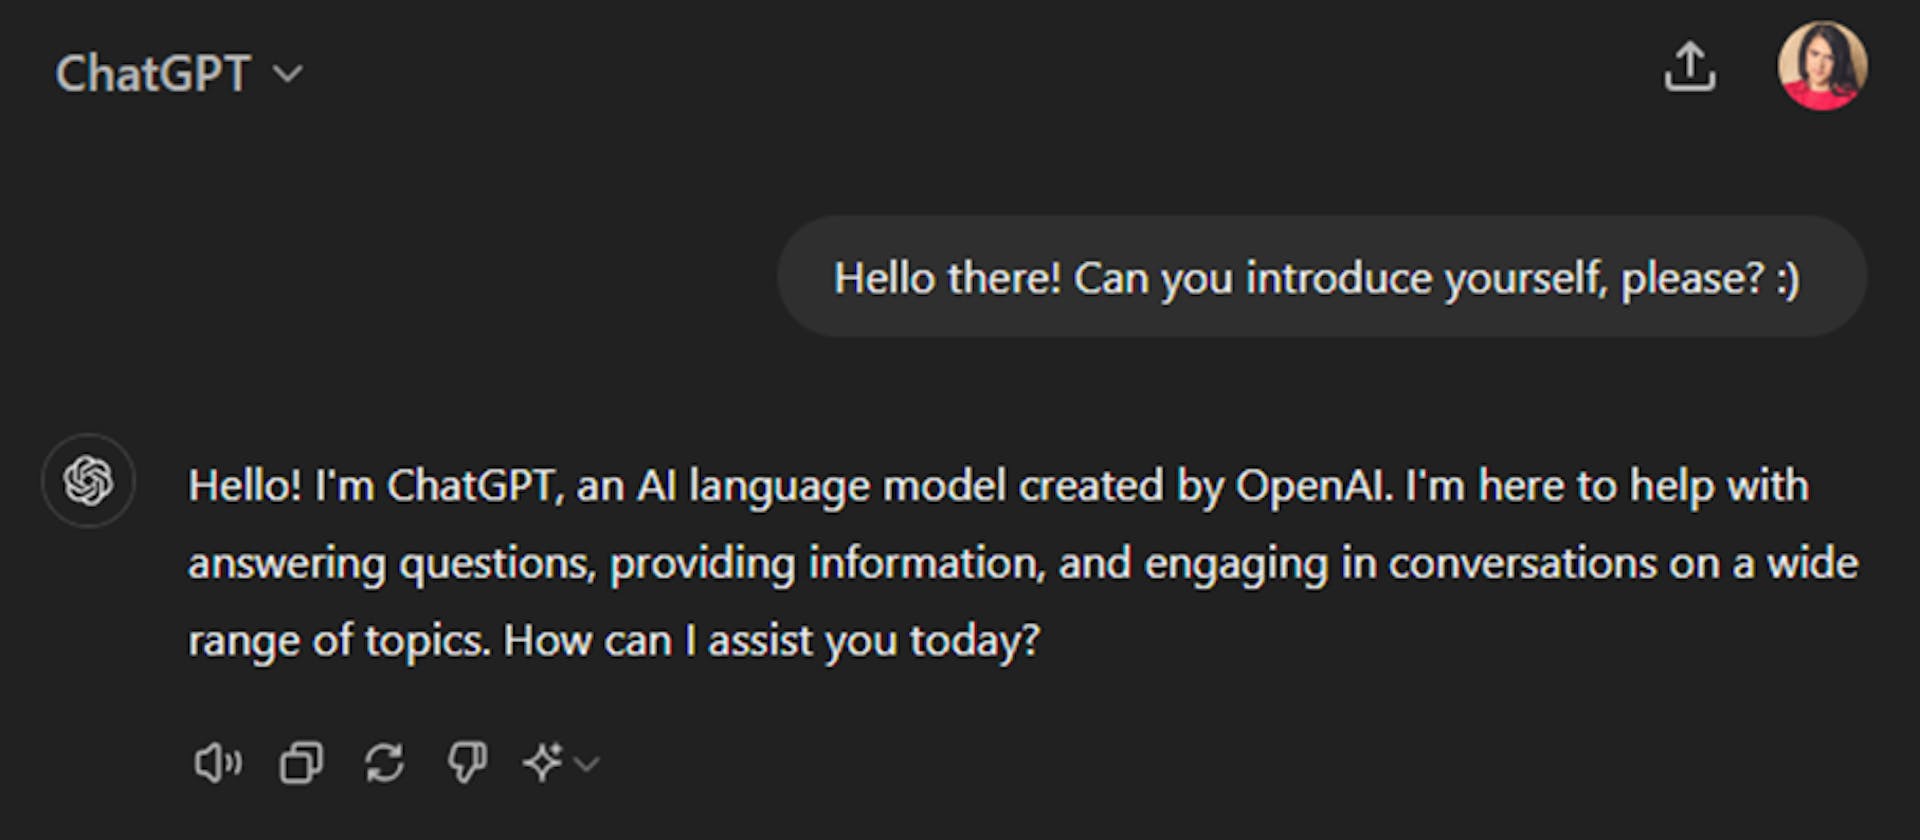Image resolution: width=1920 pixels, height=840 pixels.
Task: Click the sparkle change-model icon below the response
Action: click(x=543, y=763)
